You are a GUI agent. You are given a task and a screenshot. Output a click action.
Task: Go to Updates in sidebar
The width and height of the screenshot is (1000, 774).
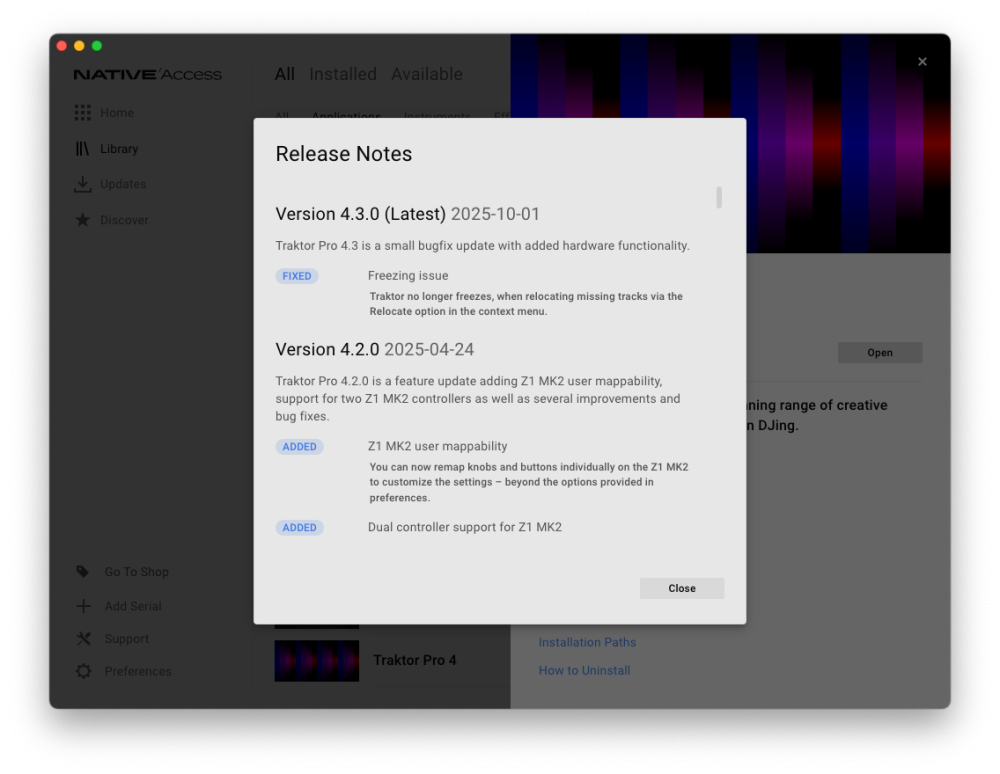(x=123, y=184)
